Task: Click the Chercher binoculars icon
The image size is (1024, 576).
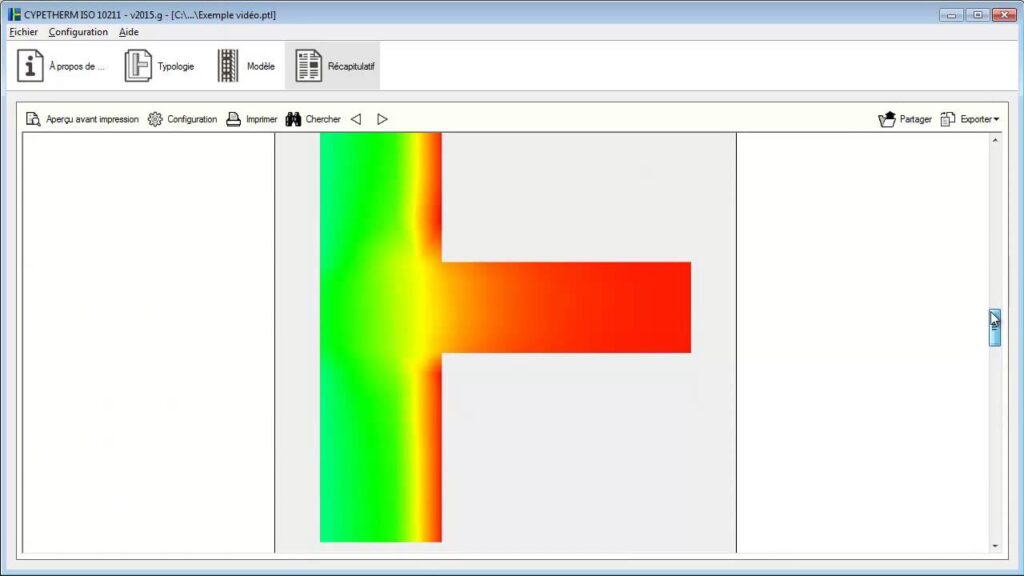Action: click(294, 119)
